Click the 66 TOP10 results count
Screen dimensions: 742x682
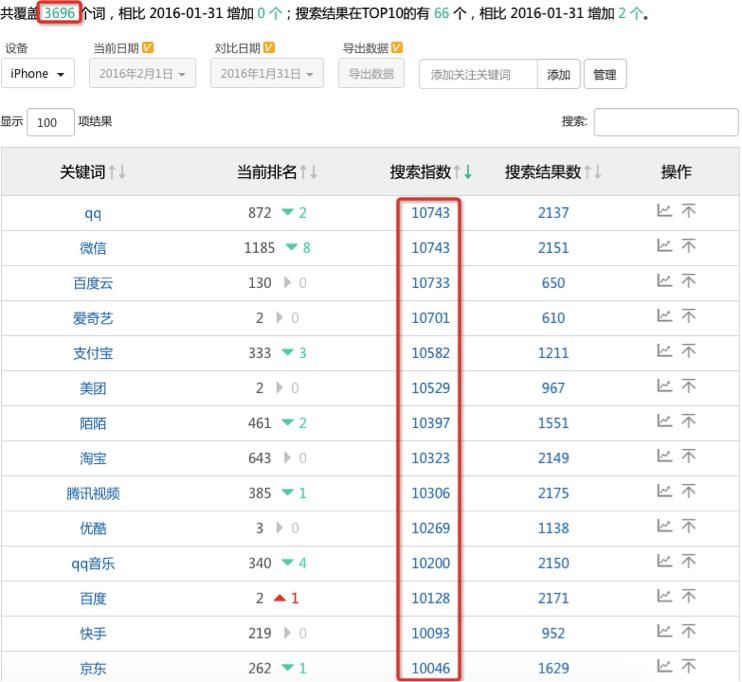pos(441,13)
